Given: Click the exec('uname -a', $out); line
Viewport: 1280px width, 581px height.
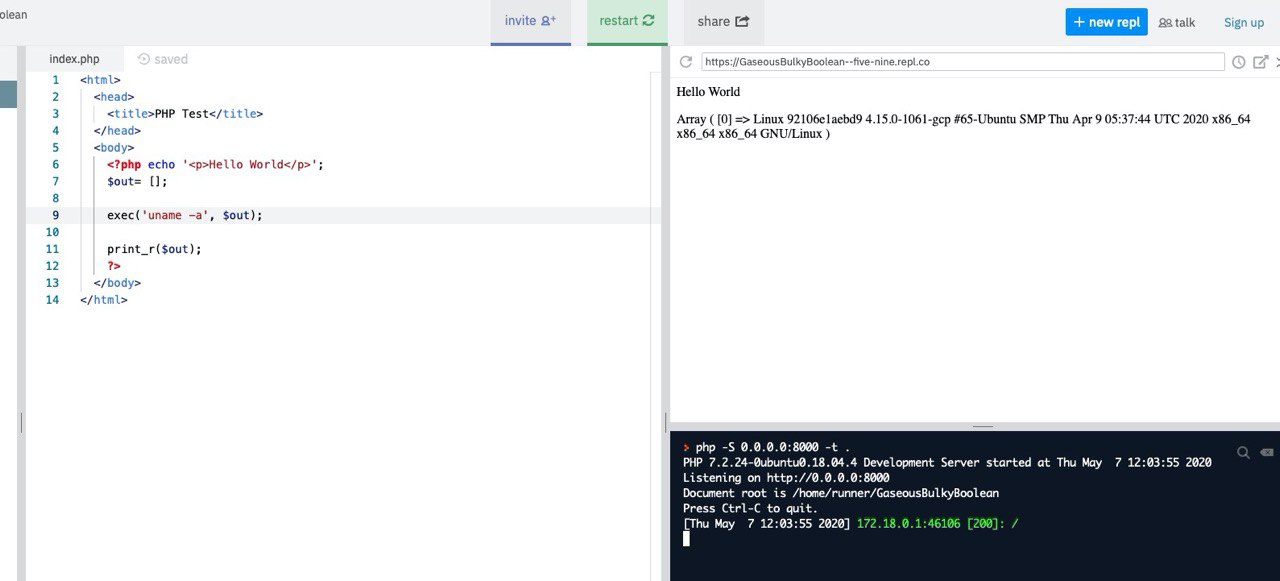Looking at the screenshot, I should 185,215.
